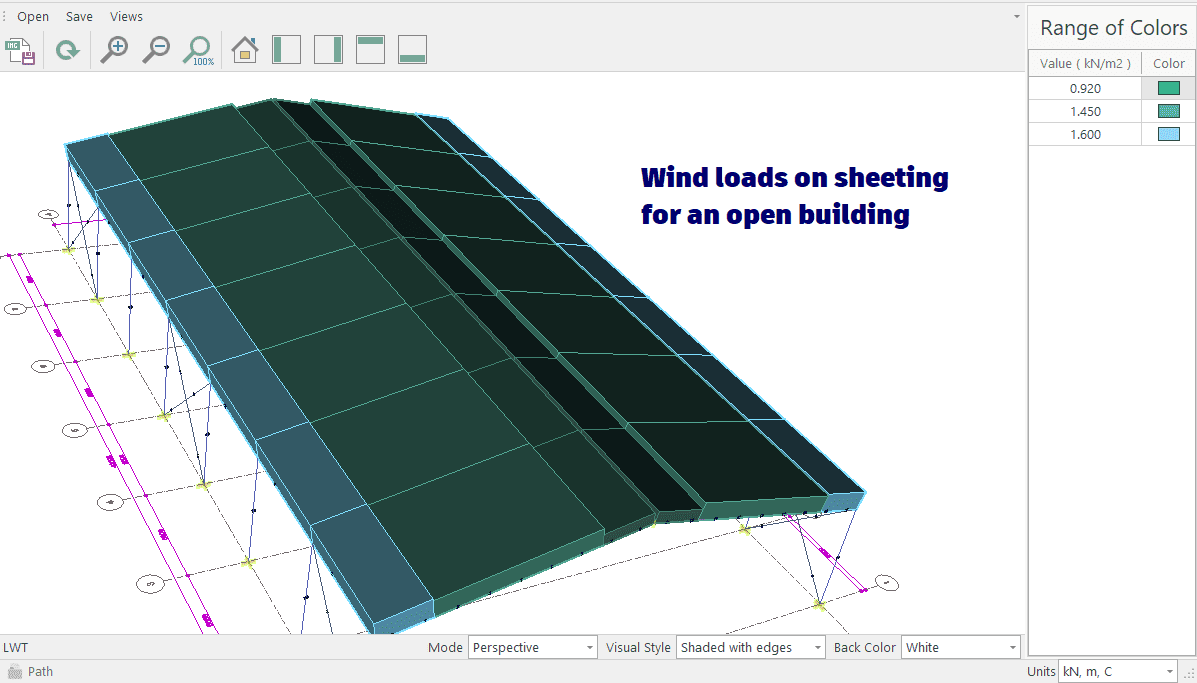Reset zoom to 100%

click(198, 50)
